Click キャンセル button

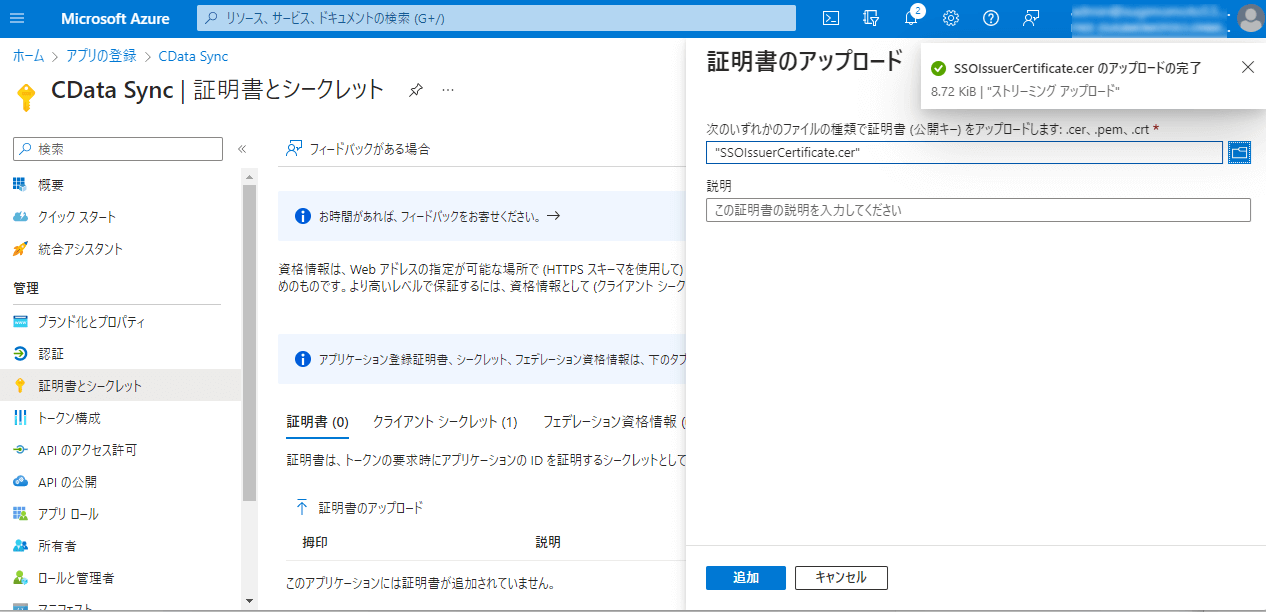click(x=841, y=578)
